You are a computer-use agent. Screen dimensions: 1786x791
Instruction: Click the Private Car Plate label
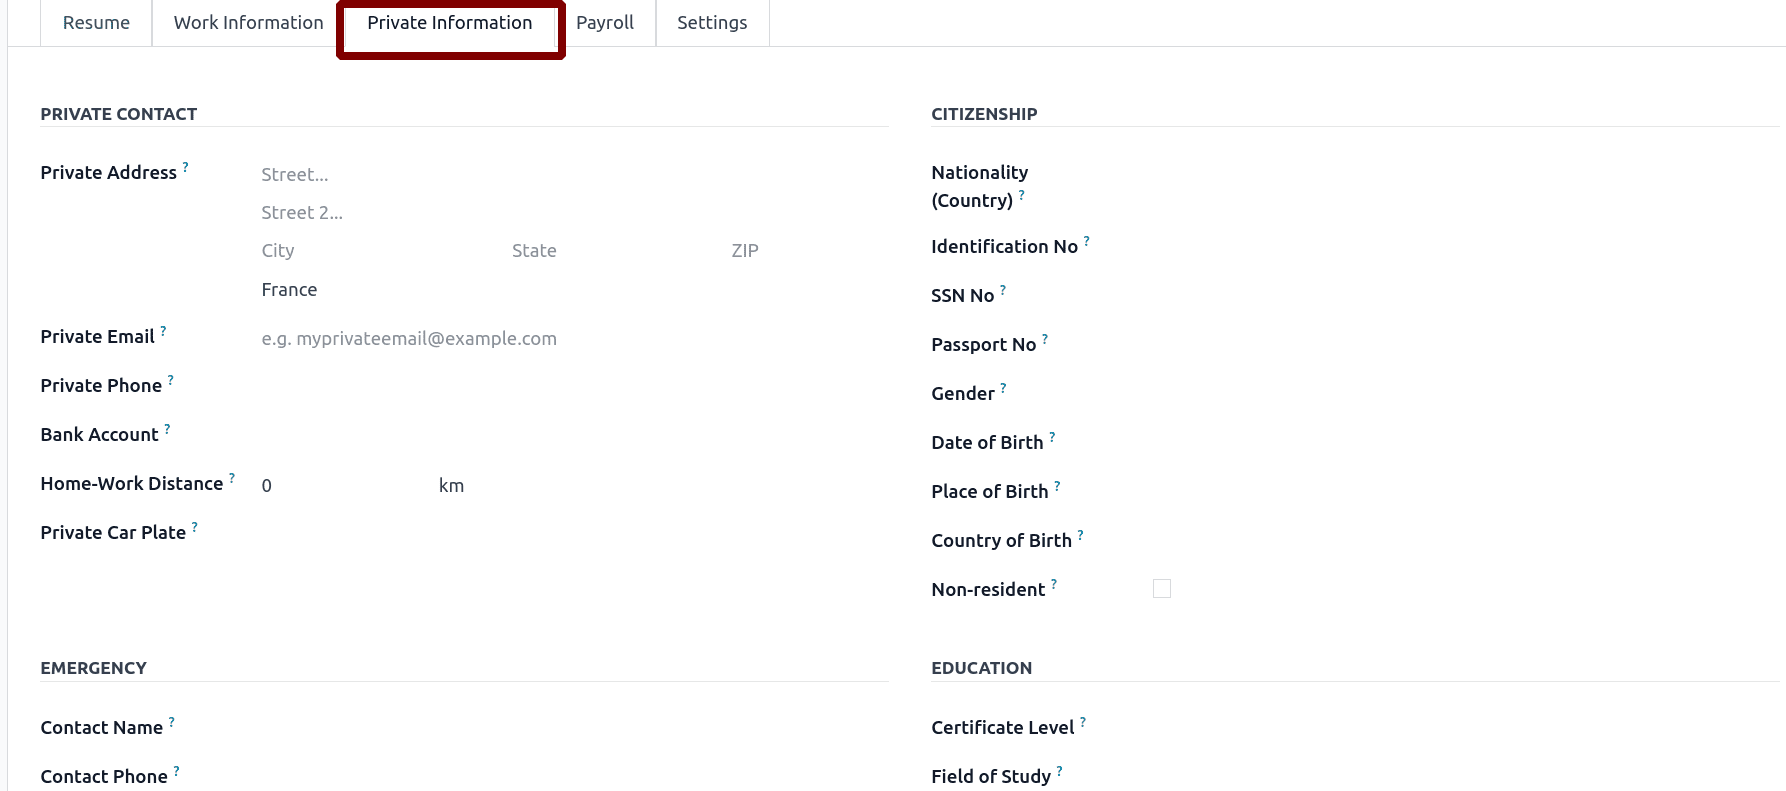pos(113,533)
